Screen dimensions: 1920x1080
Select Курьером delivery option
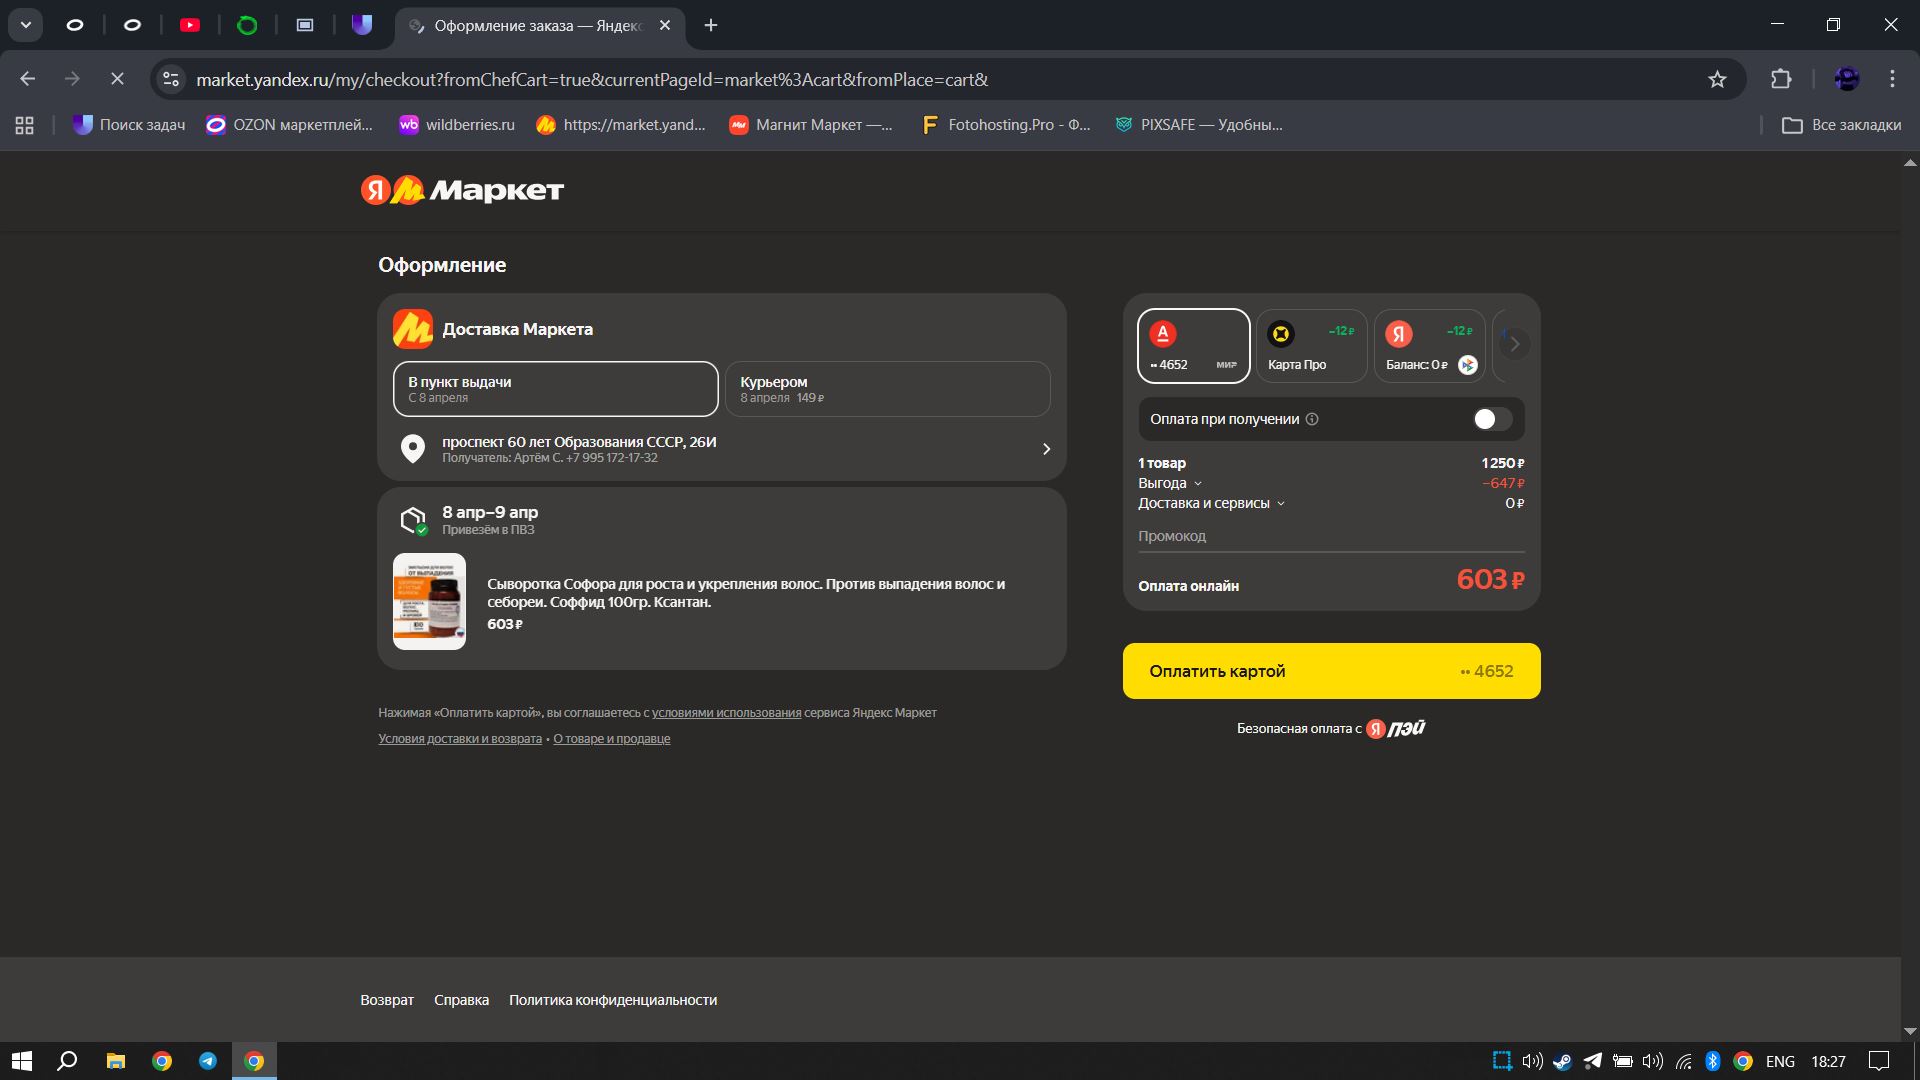pos(887,389)
